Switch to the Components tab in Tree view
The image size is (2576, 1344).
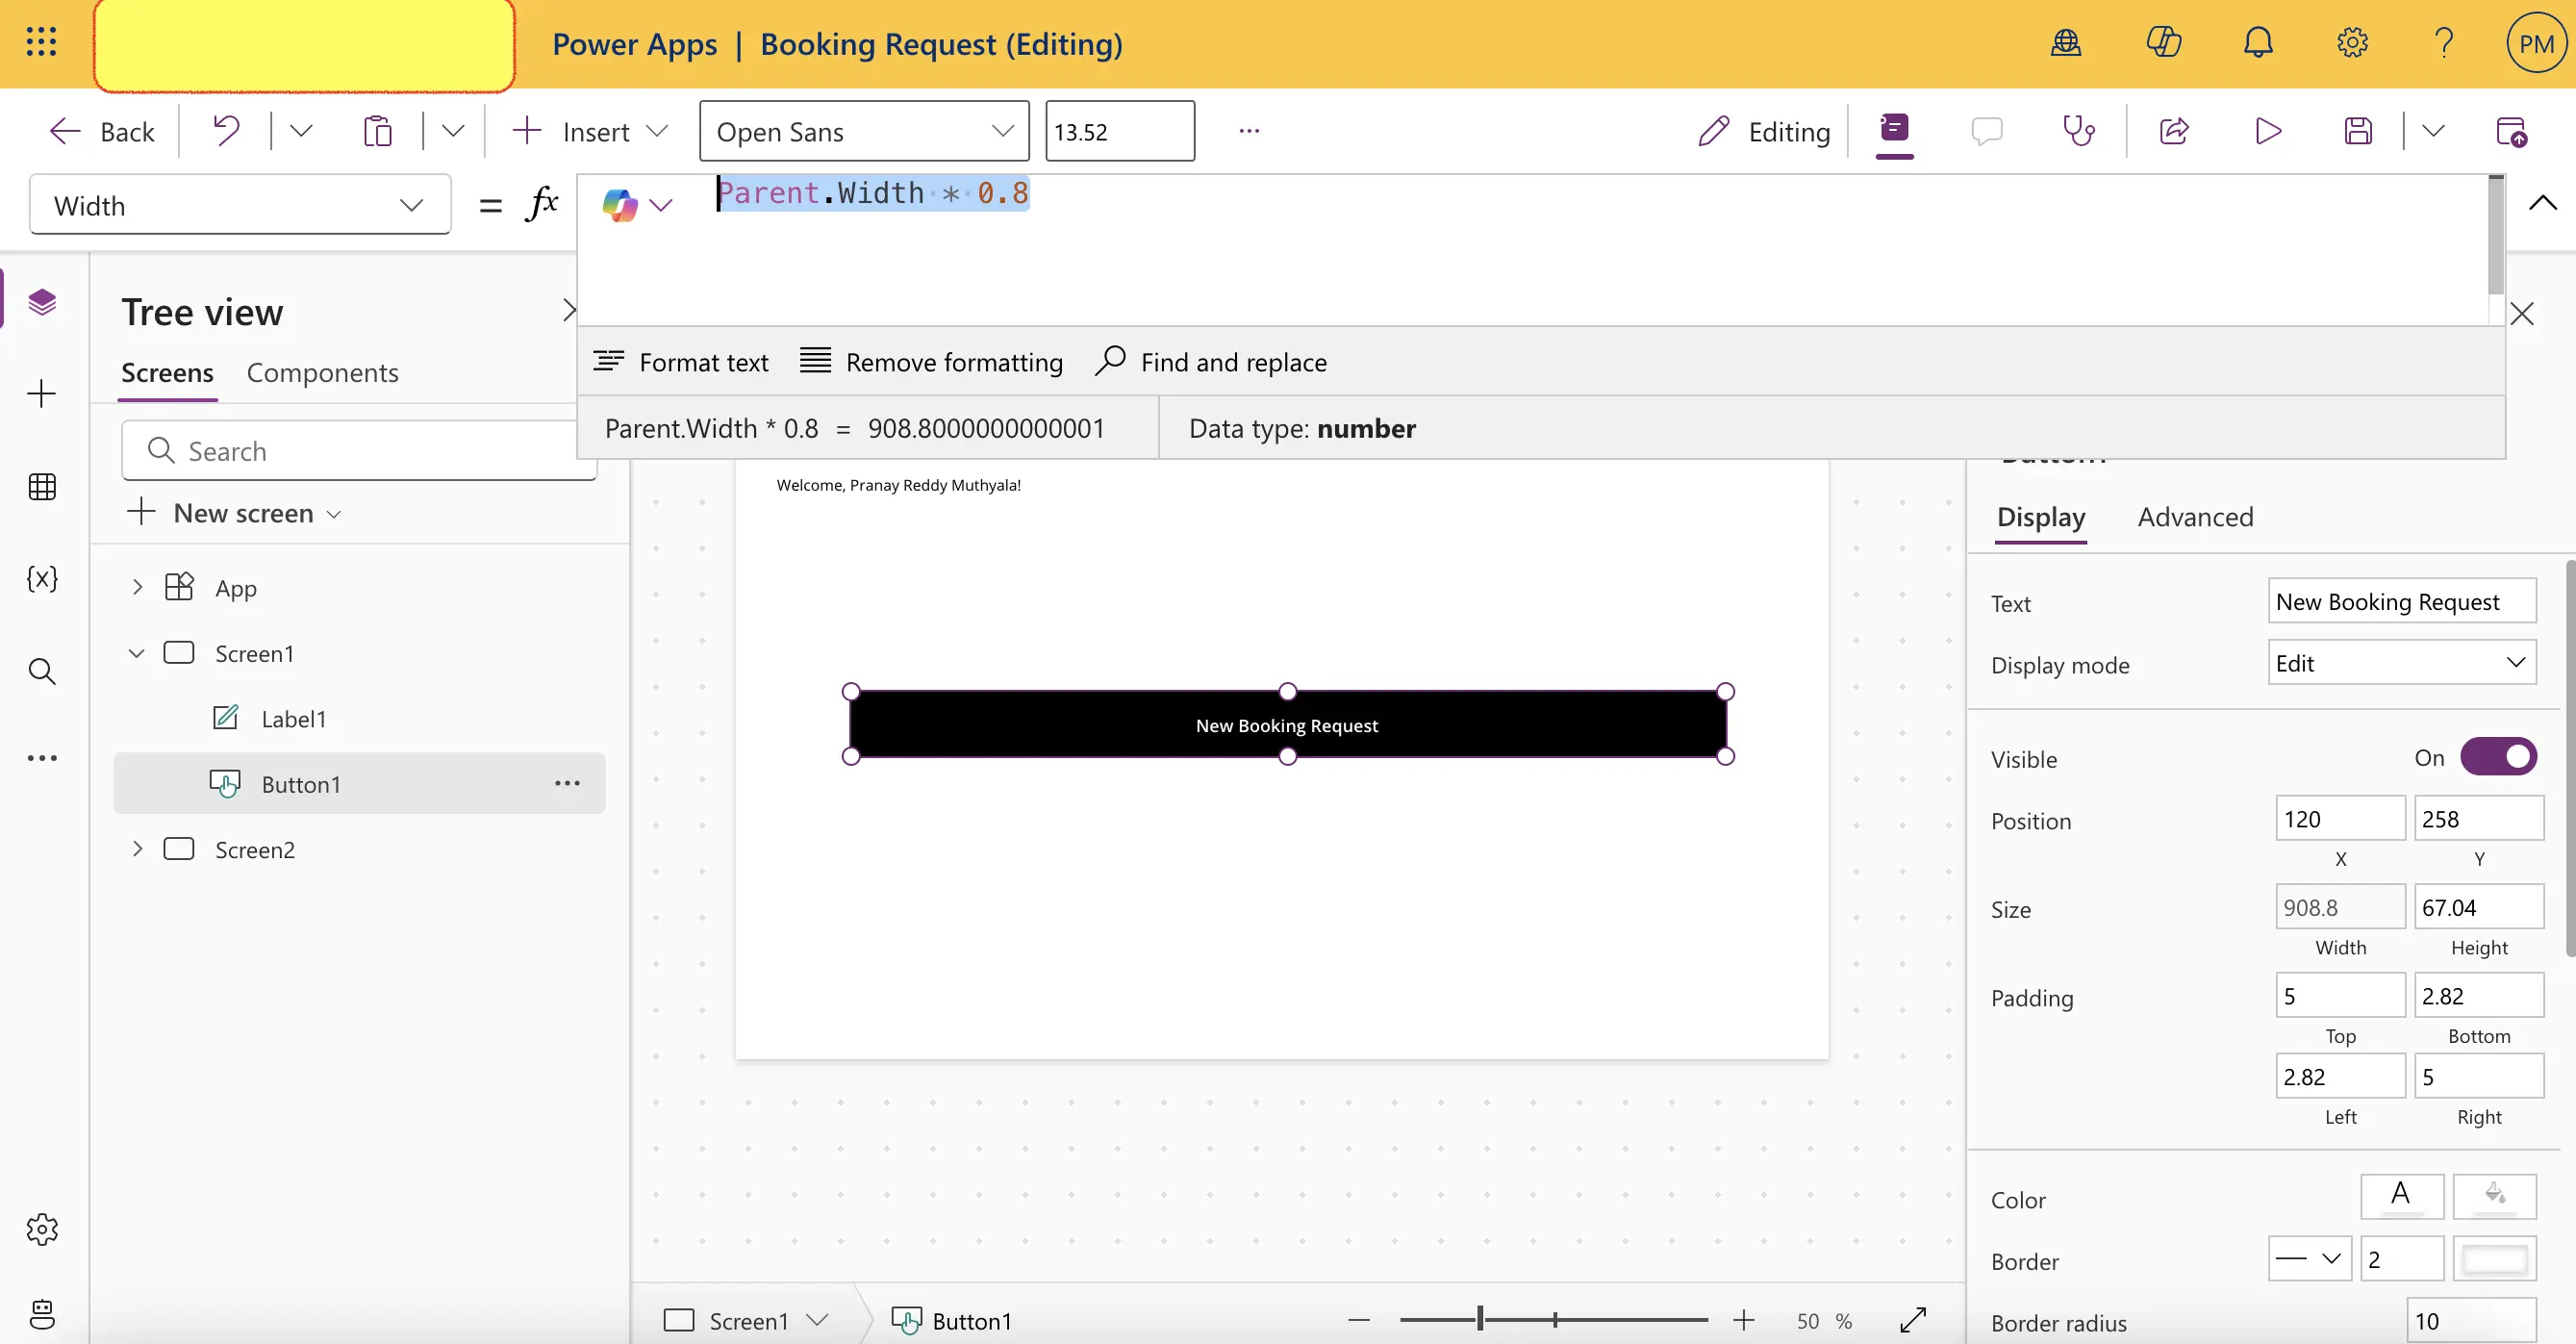(x=322, y=371)
